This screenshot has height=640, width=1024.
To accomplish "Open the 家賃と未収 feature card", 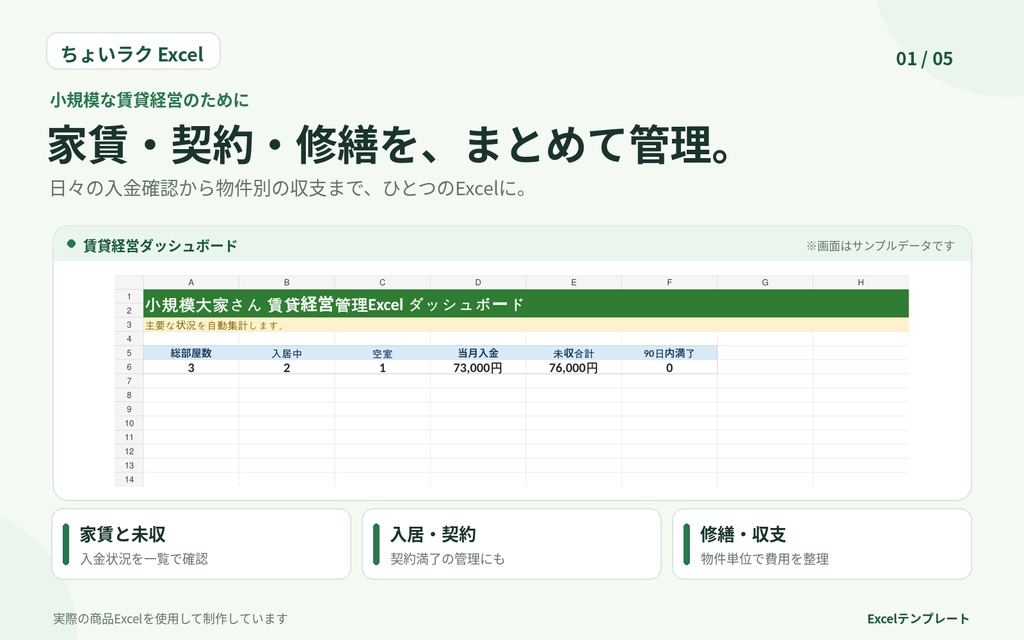I will [201, 544].
